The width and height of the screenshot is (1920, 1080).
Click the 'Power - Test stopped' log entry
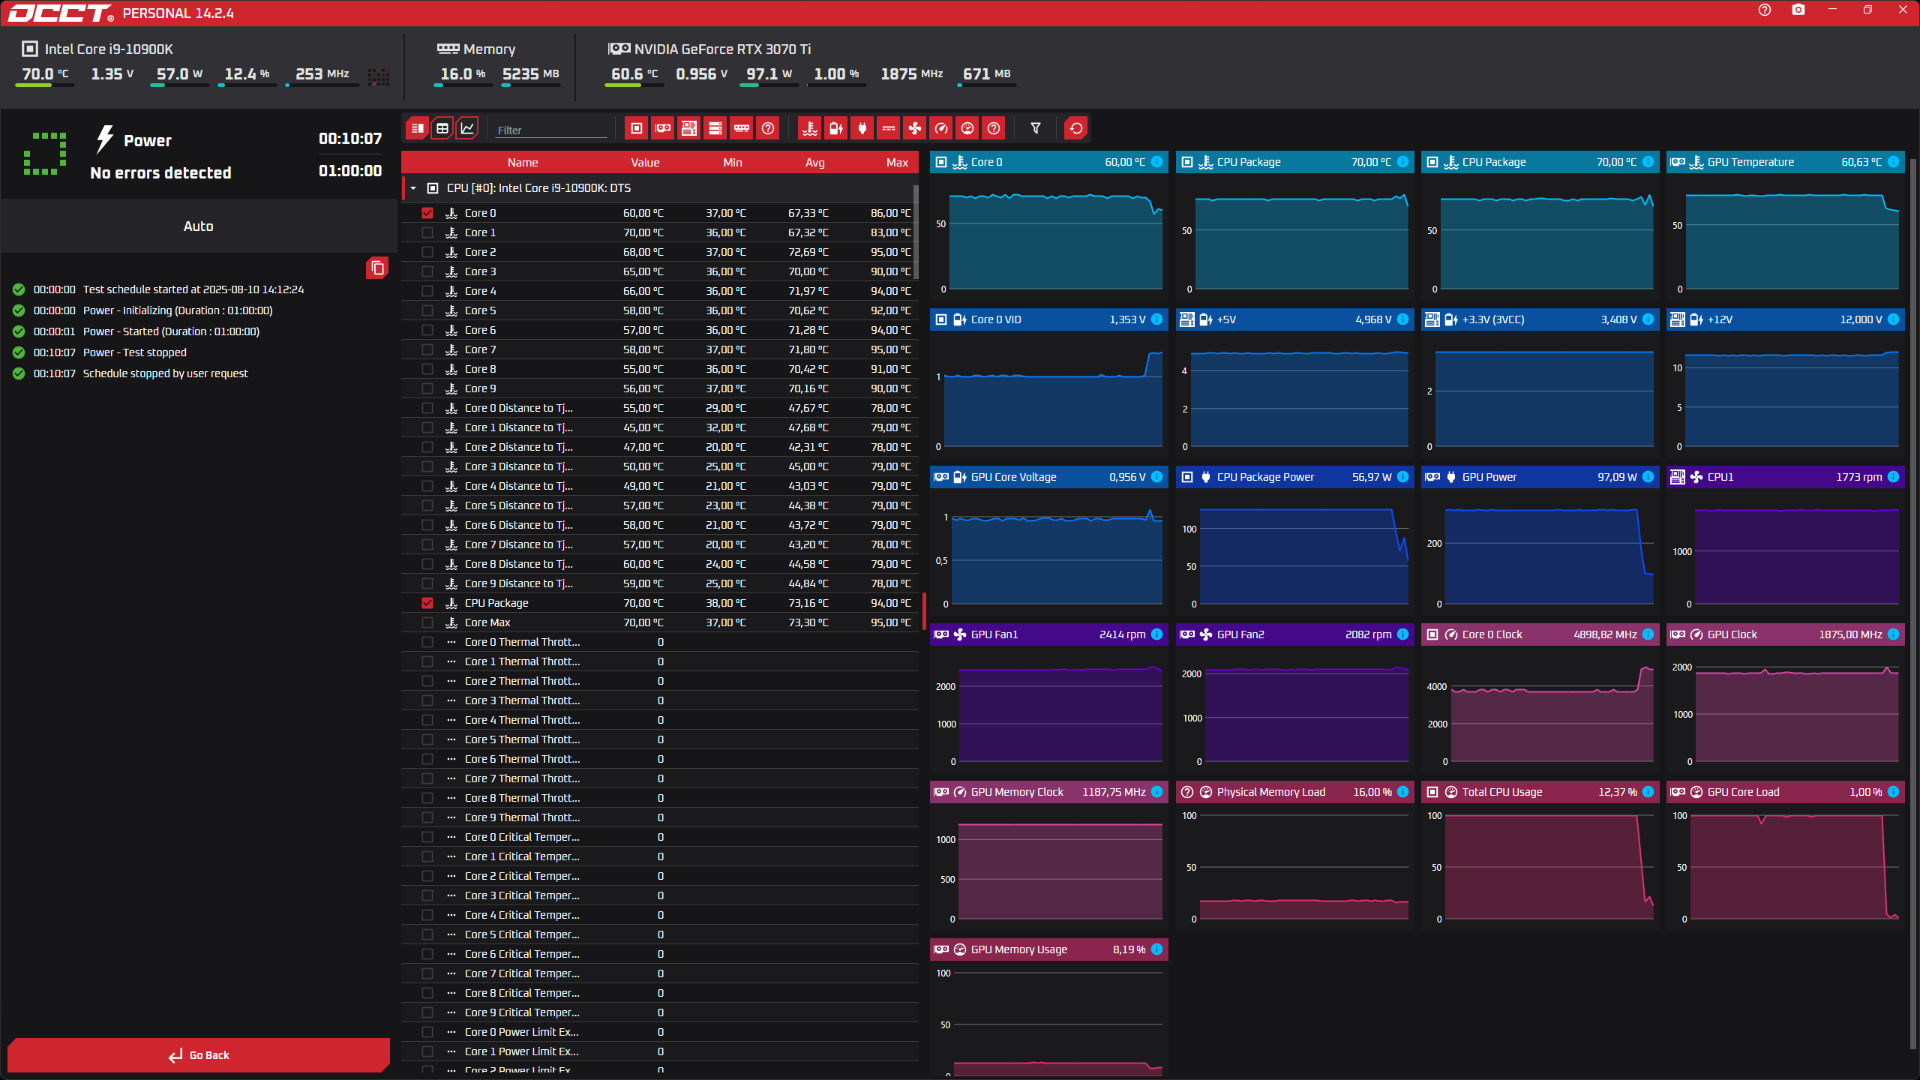tap(134, 352)
